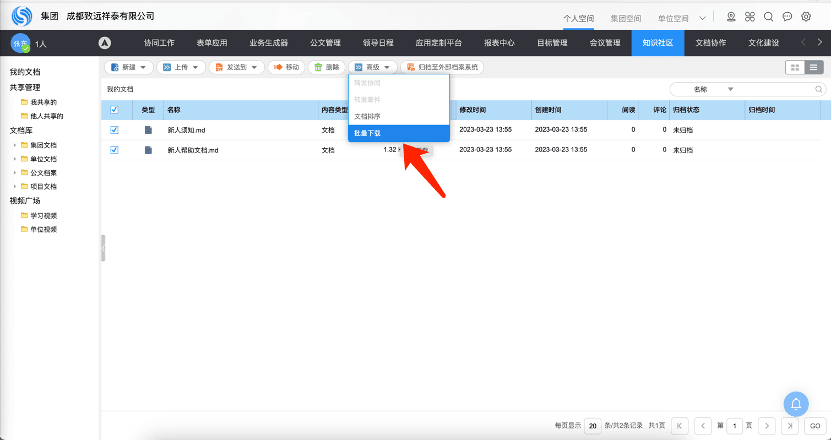Image resolution: width=832 pixels, height=440 pixels.
Task: Click the 移动 move button
Action: pos(287,67)
